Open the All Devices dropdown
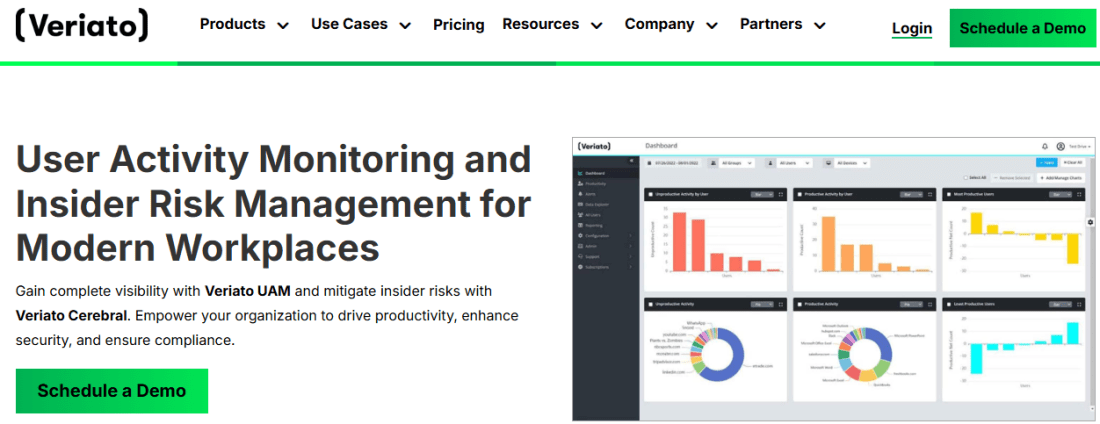 [852, 163]
